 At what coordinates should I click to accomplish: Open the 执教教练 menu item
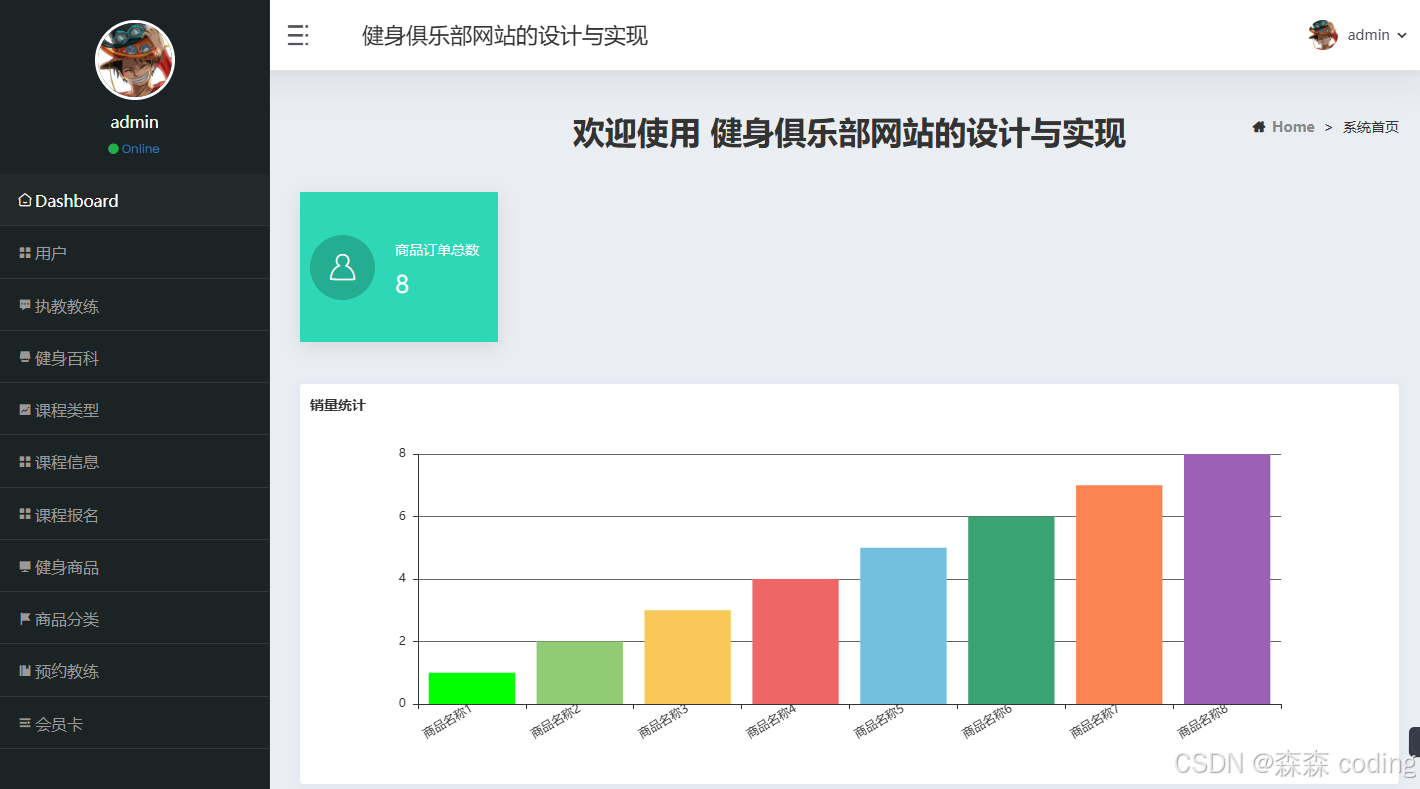pyautogui.click(x=135, y=306)
